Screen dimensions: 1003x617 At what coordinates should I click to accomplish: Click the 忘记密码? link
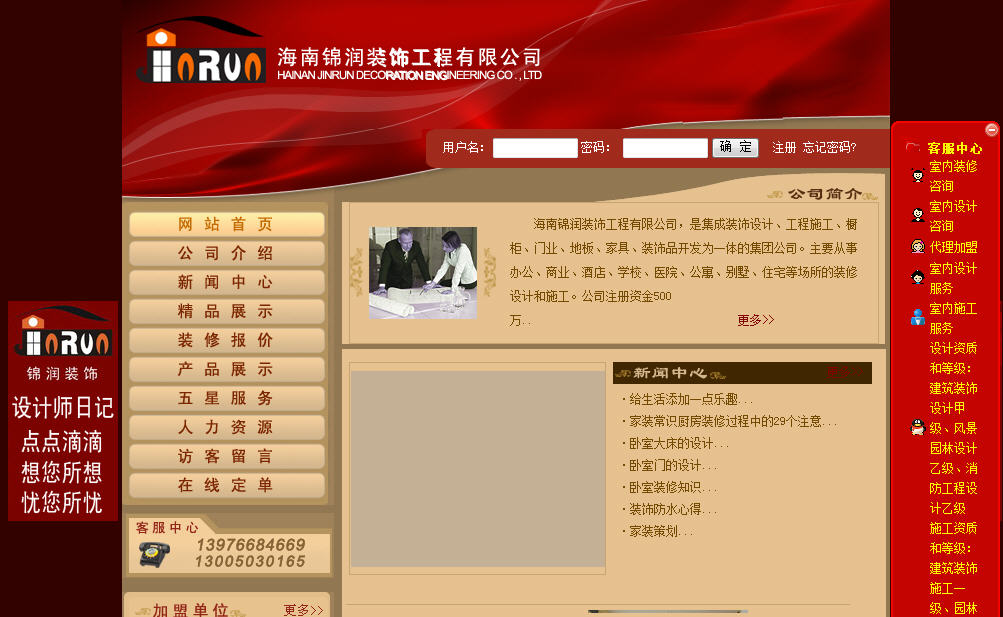point(829,148)
